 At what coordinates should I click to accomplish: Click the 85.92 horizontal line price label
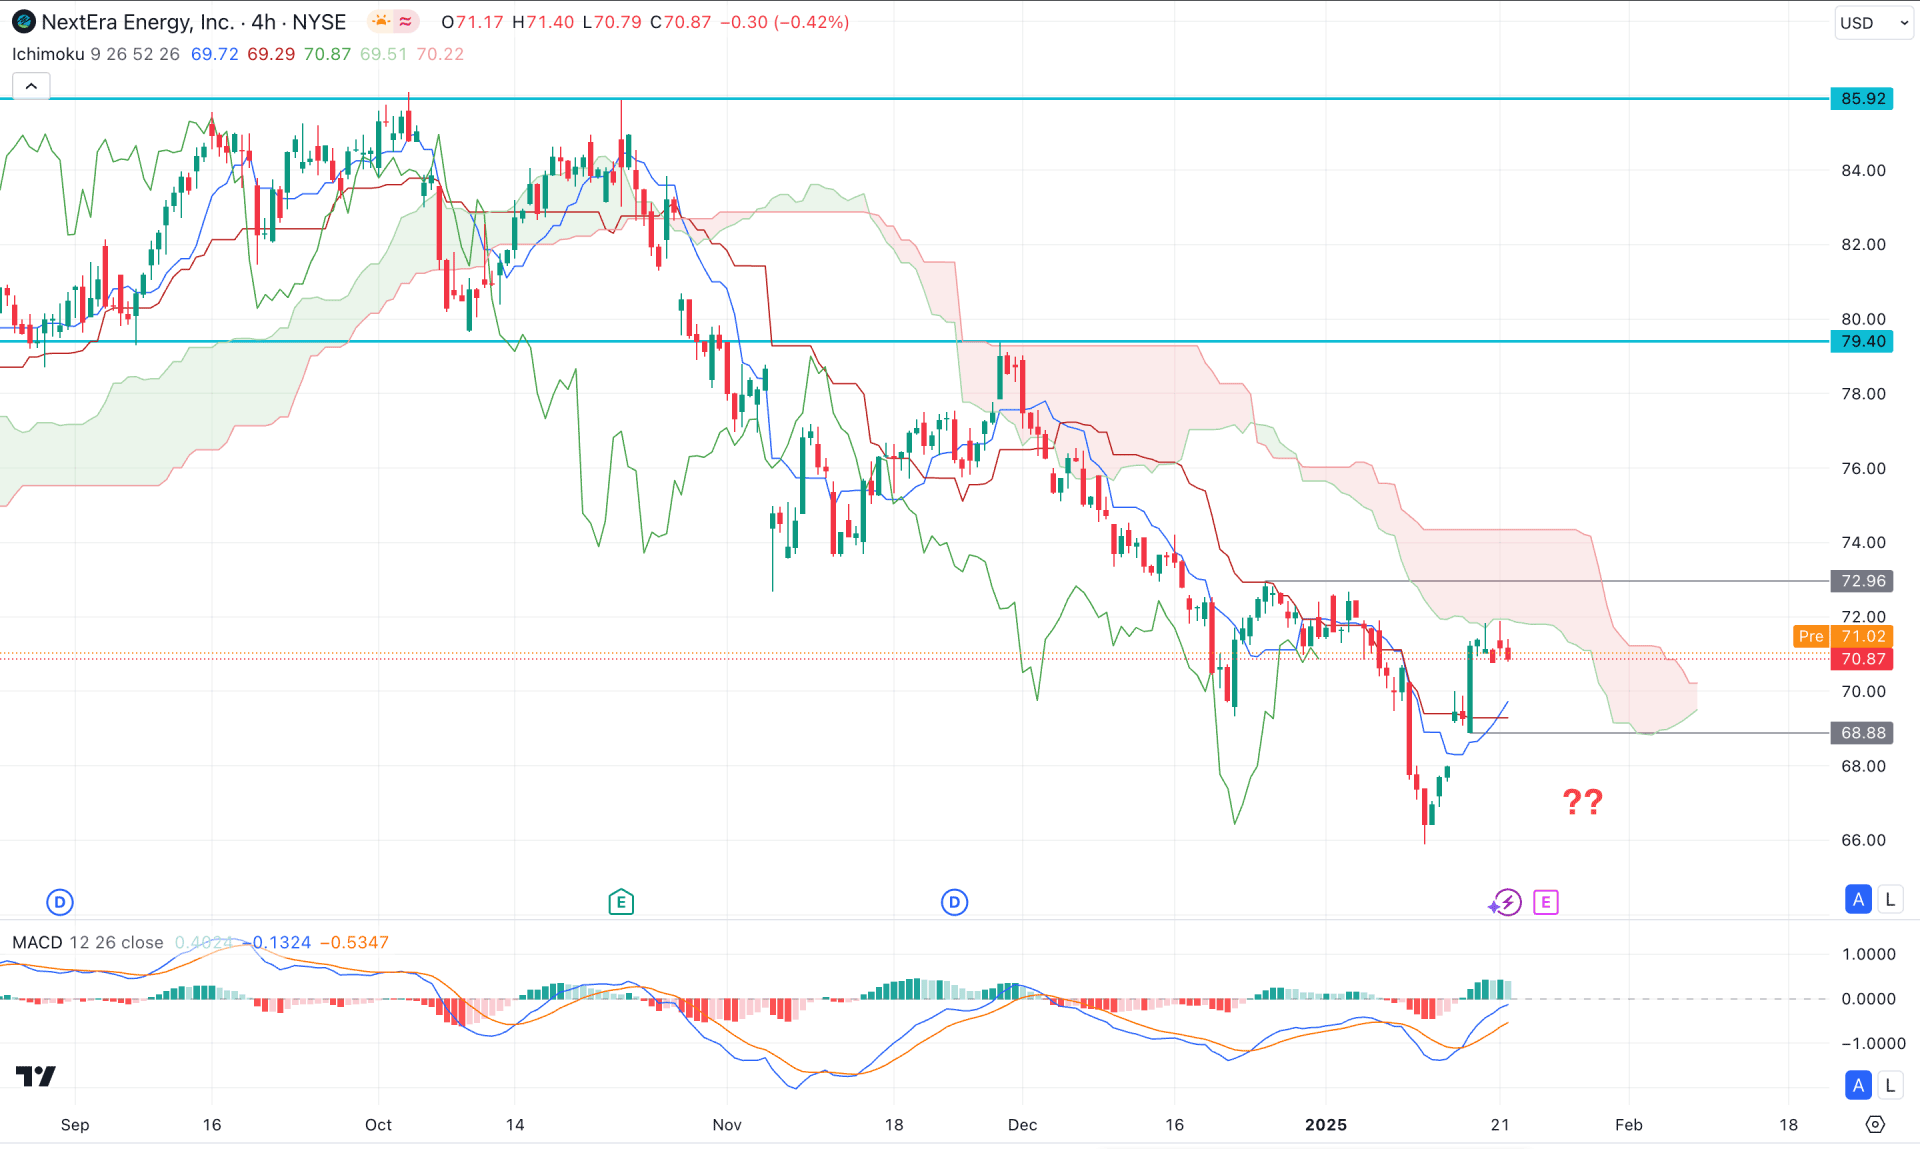coord(1862,98)
